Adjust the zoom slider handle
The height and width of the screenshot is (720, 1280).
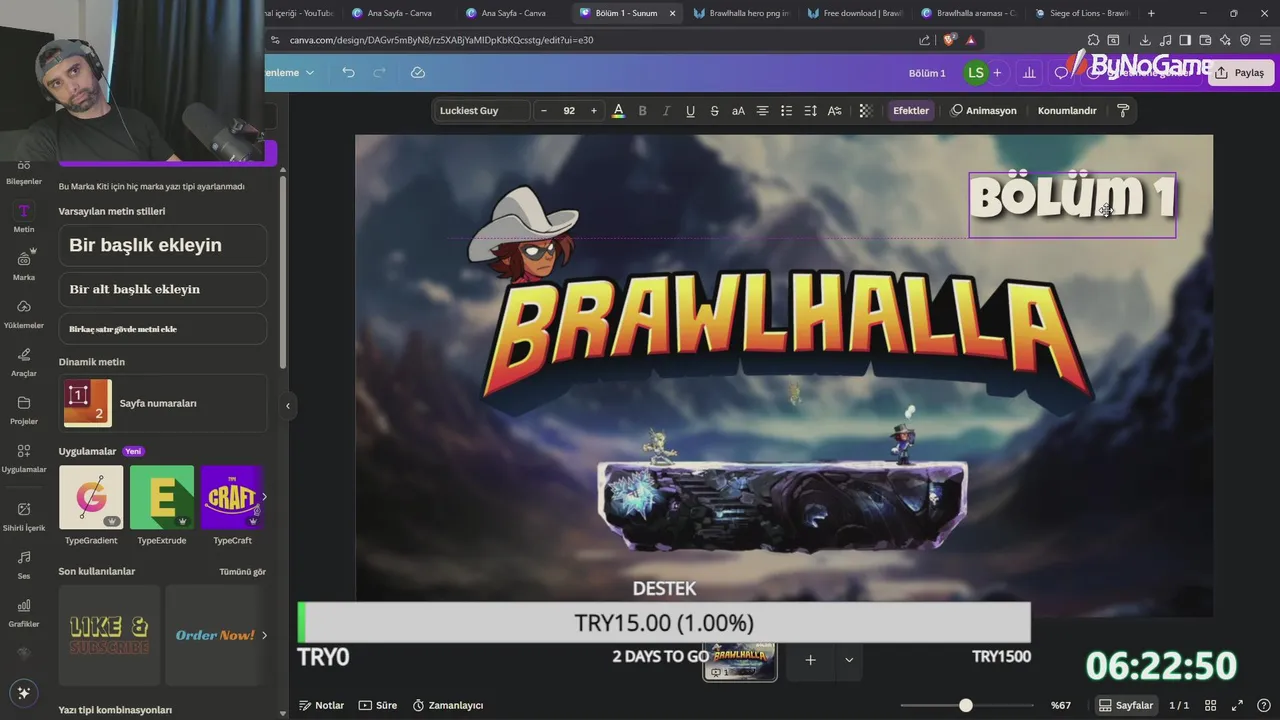[x=965, y=705]
